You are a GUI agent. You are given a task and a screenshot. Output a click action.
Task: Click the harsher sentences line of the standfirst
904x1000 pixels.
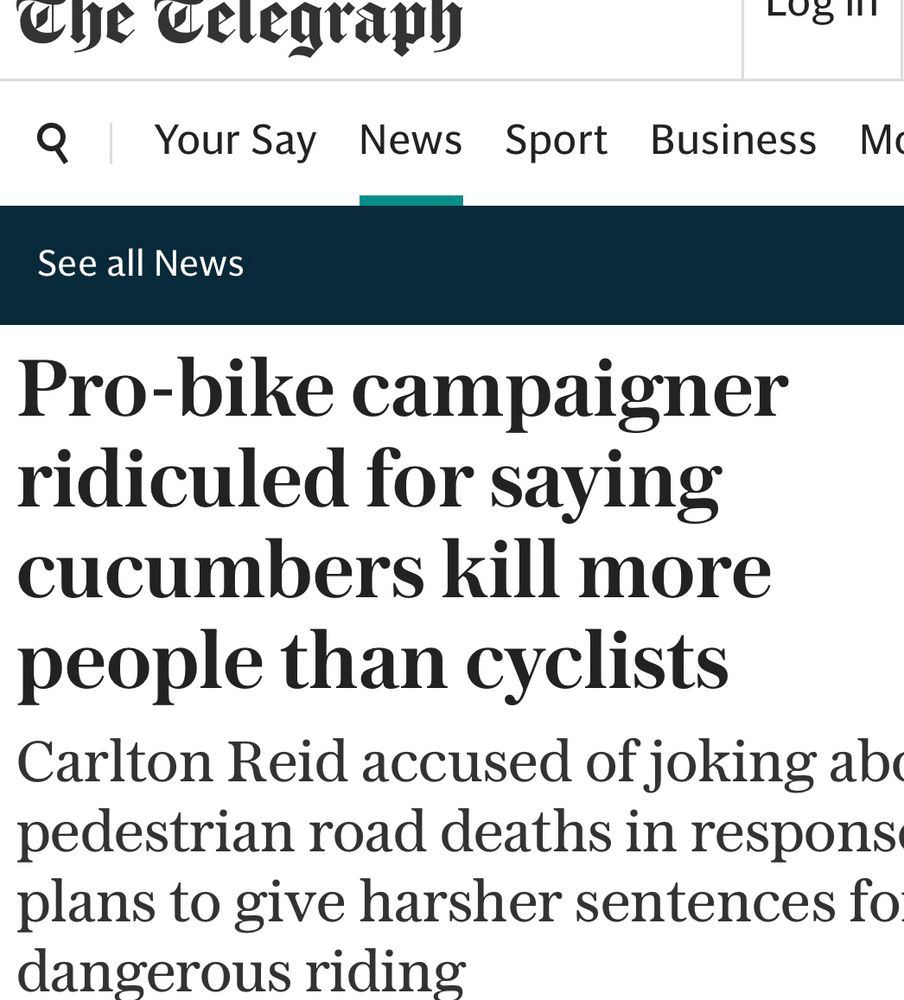[461, 902]
